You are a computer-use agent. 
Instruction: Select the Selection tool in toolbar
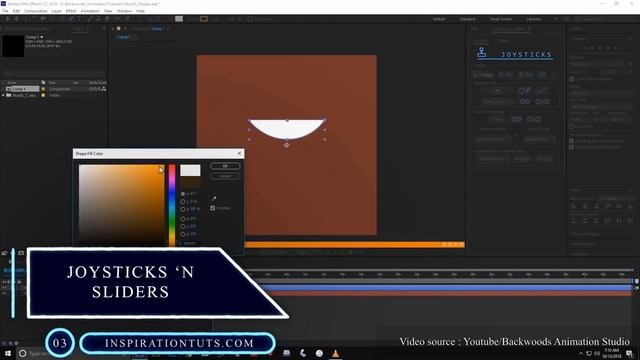7,19
